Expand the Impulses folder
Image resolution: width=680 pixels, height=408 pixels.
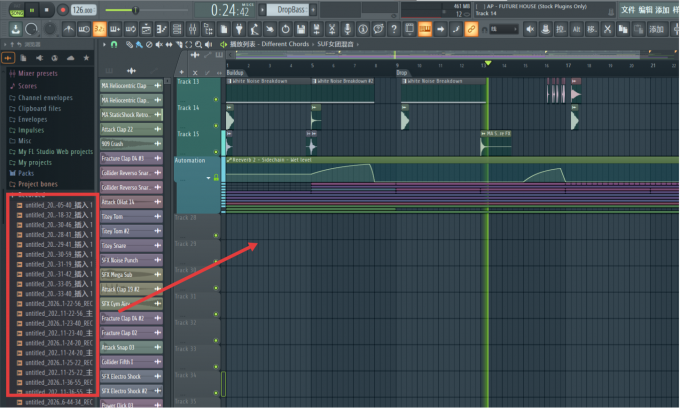[27, 130]
